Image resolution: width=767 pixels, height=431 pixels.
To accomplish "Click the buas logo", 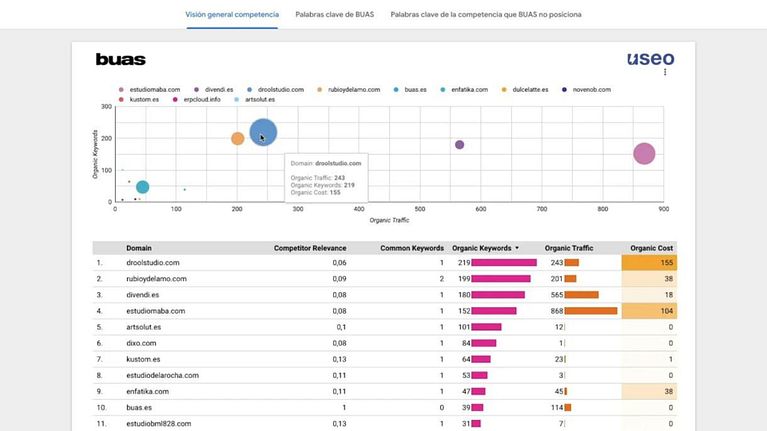I will click(120, 60).
